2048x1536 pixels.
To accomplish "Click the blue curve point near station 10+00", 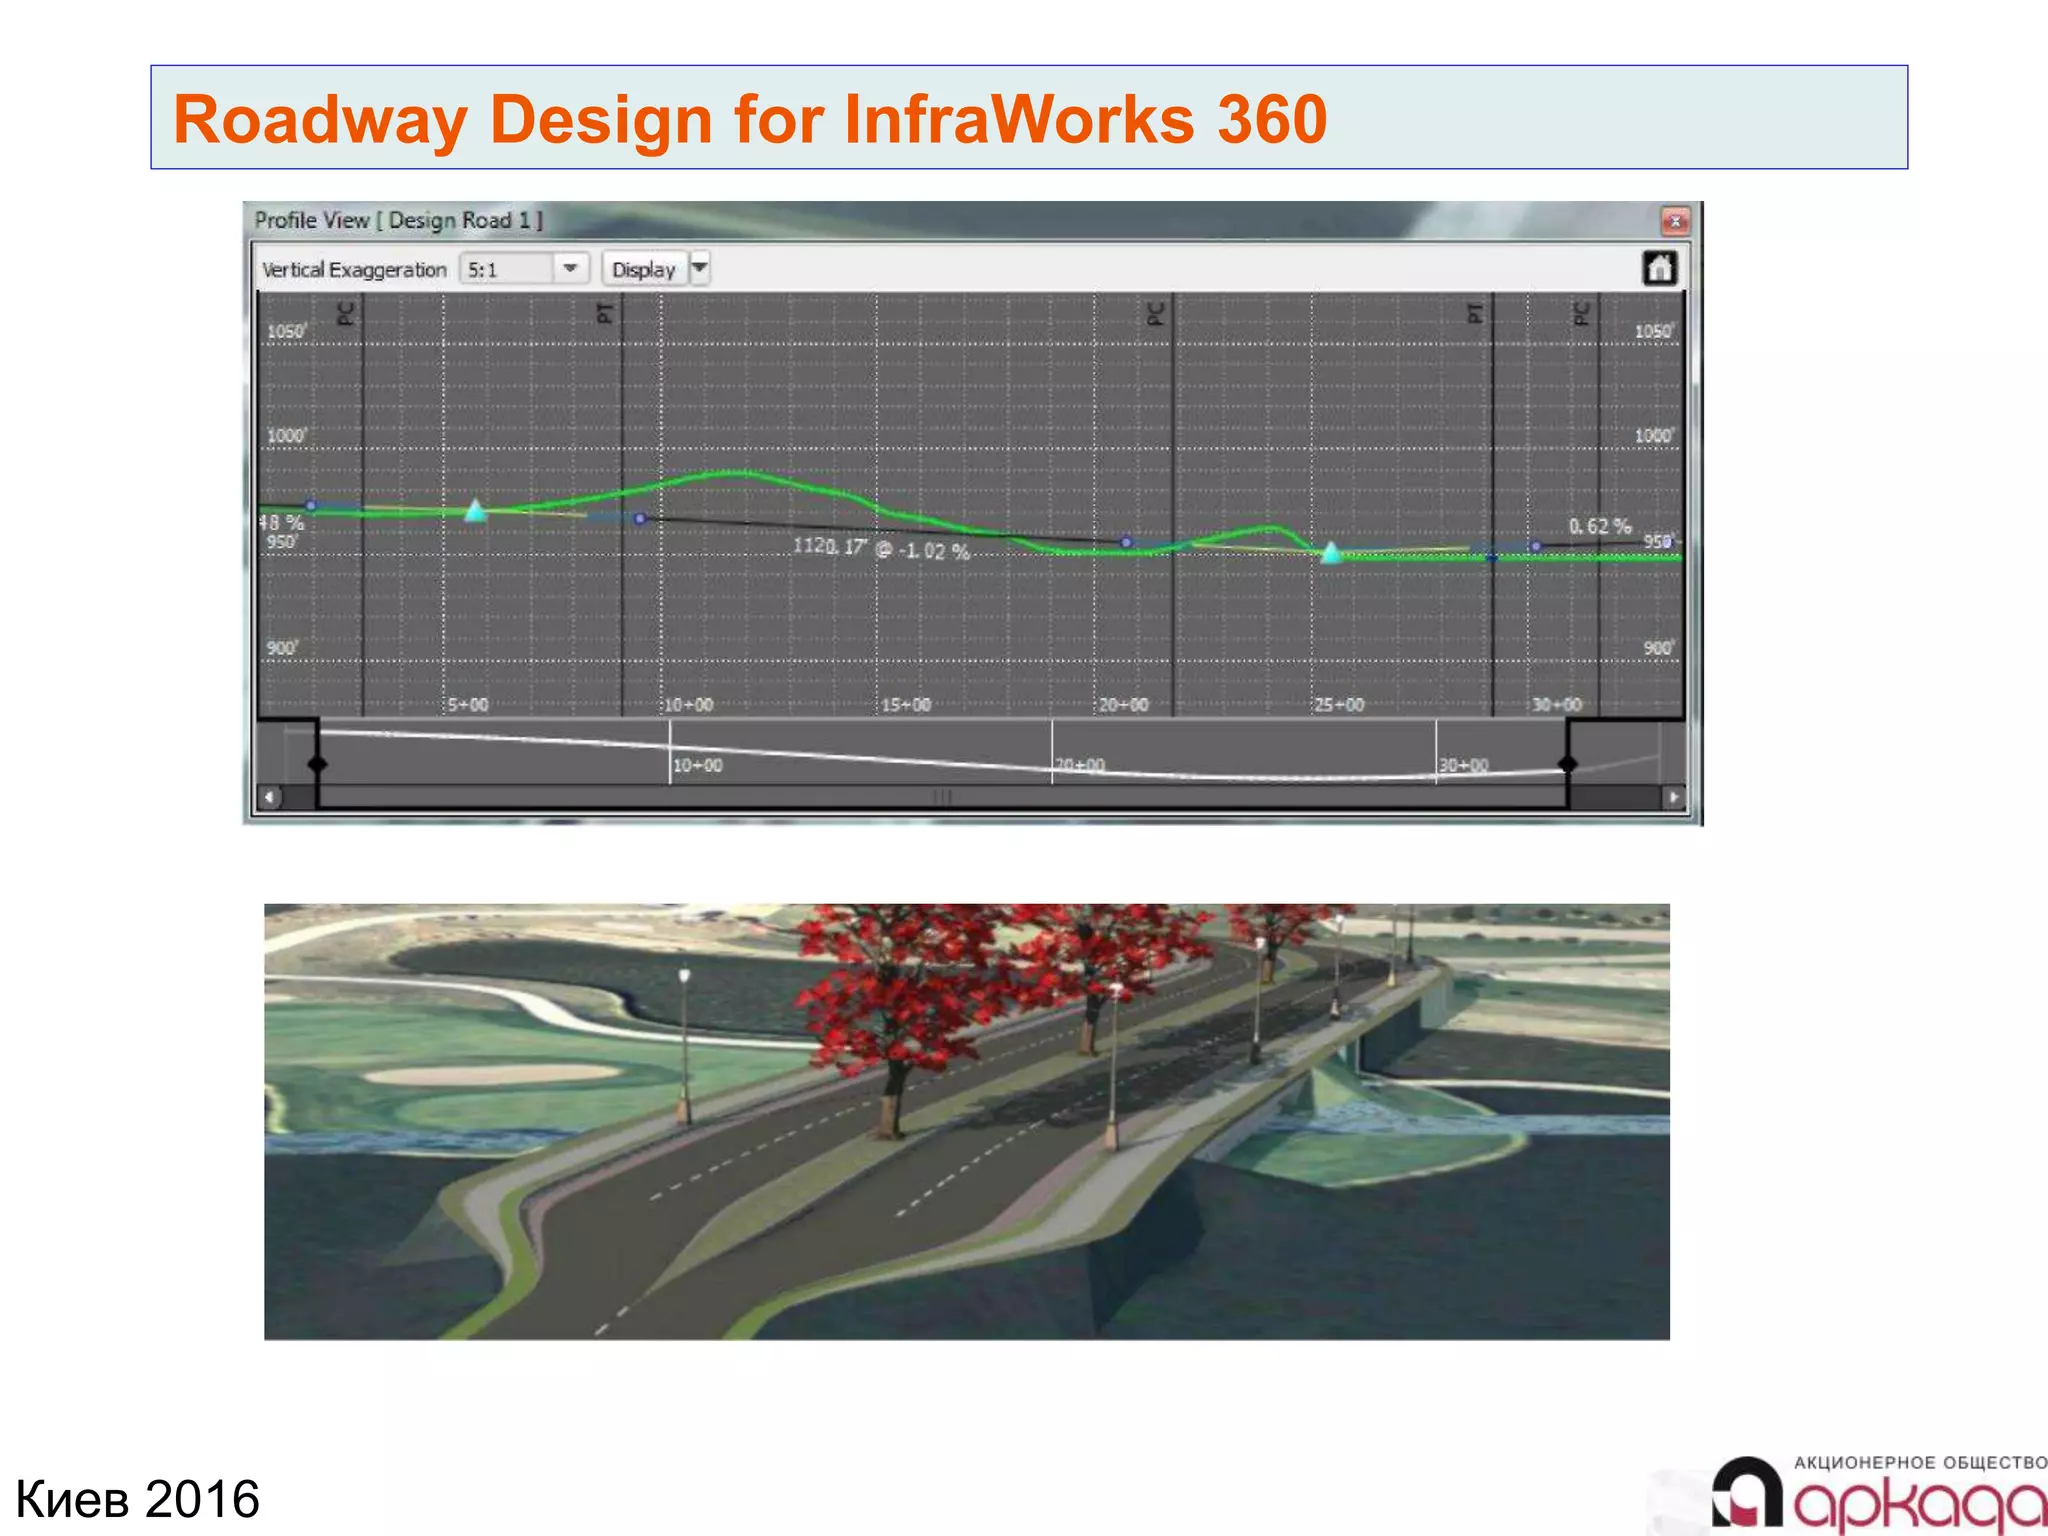I will pyautogui.click(x=640, y=518).
